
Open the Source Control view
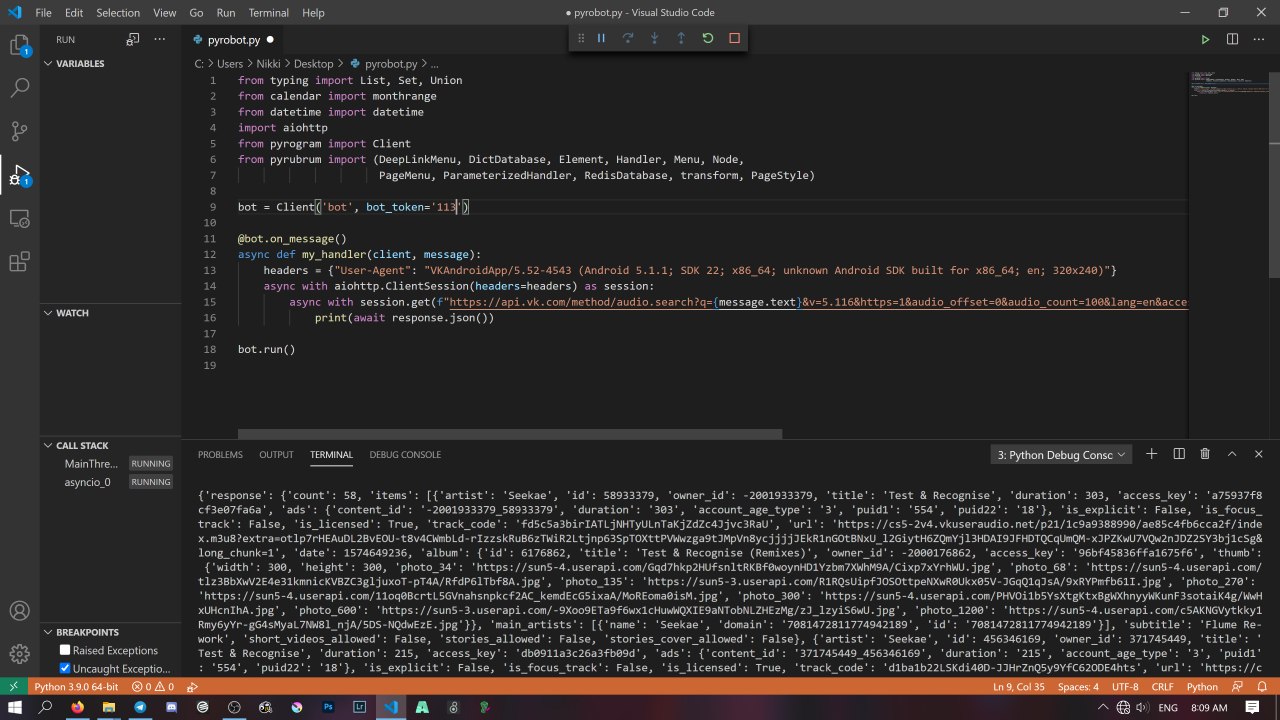[19, 131]
